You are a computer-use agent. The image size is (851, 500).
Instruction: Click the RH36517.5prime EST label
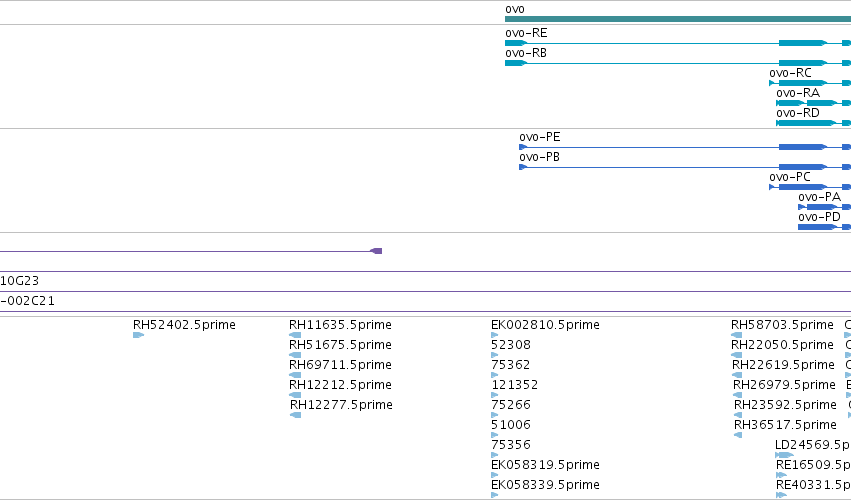pyautogui.click(x=785, y=426)
